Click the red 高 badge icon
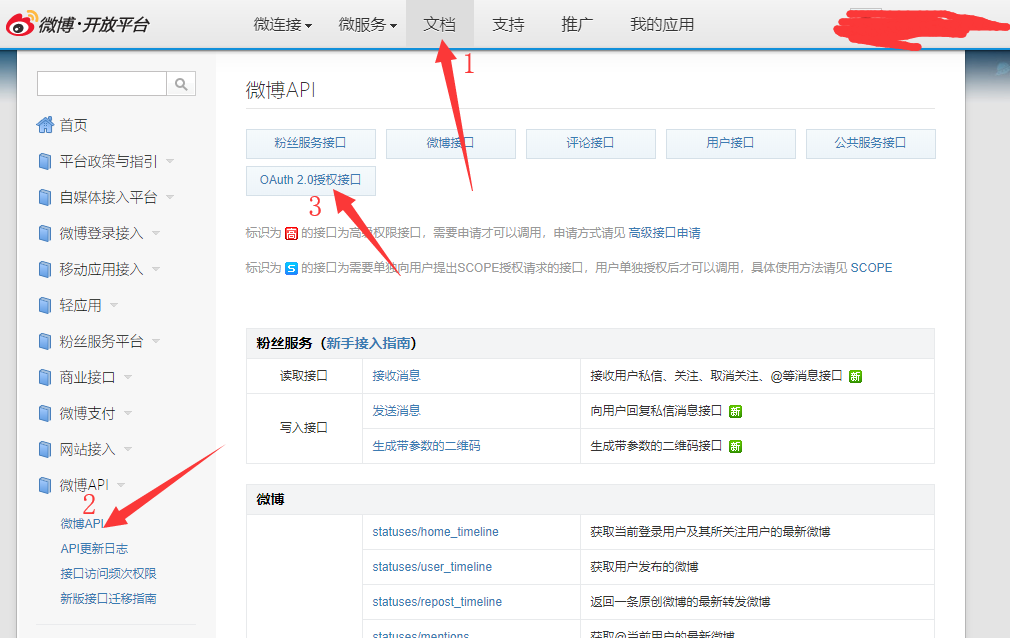The height and width of the screenshot is (638, 1010). tap(291, 233)
